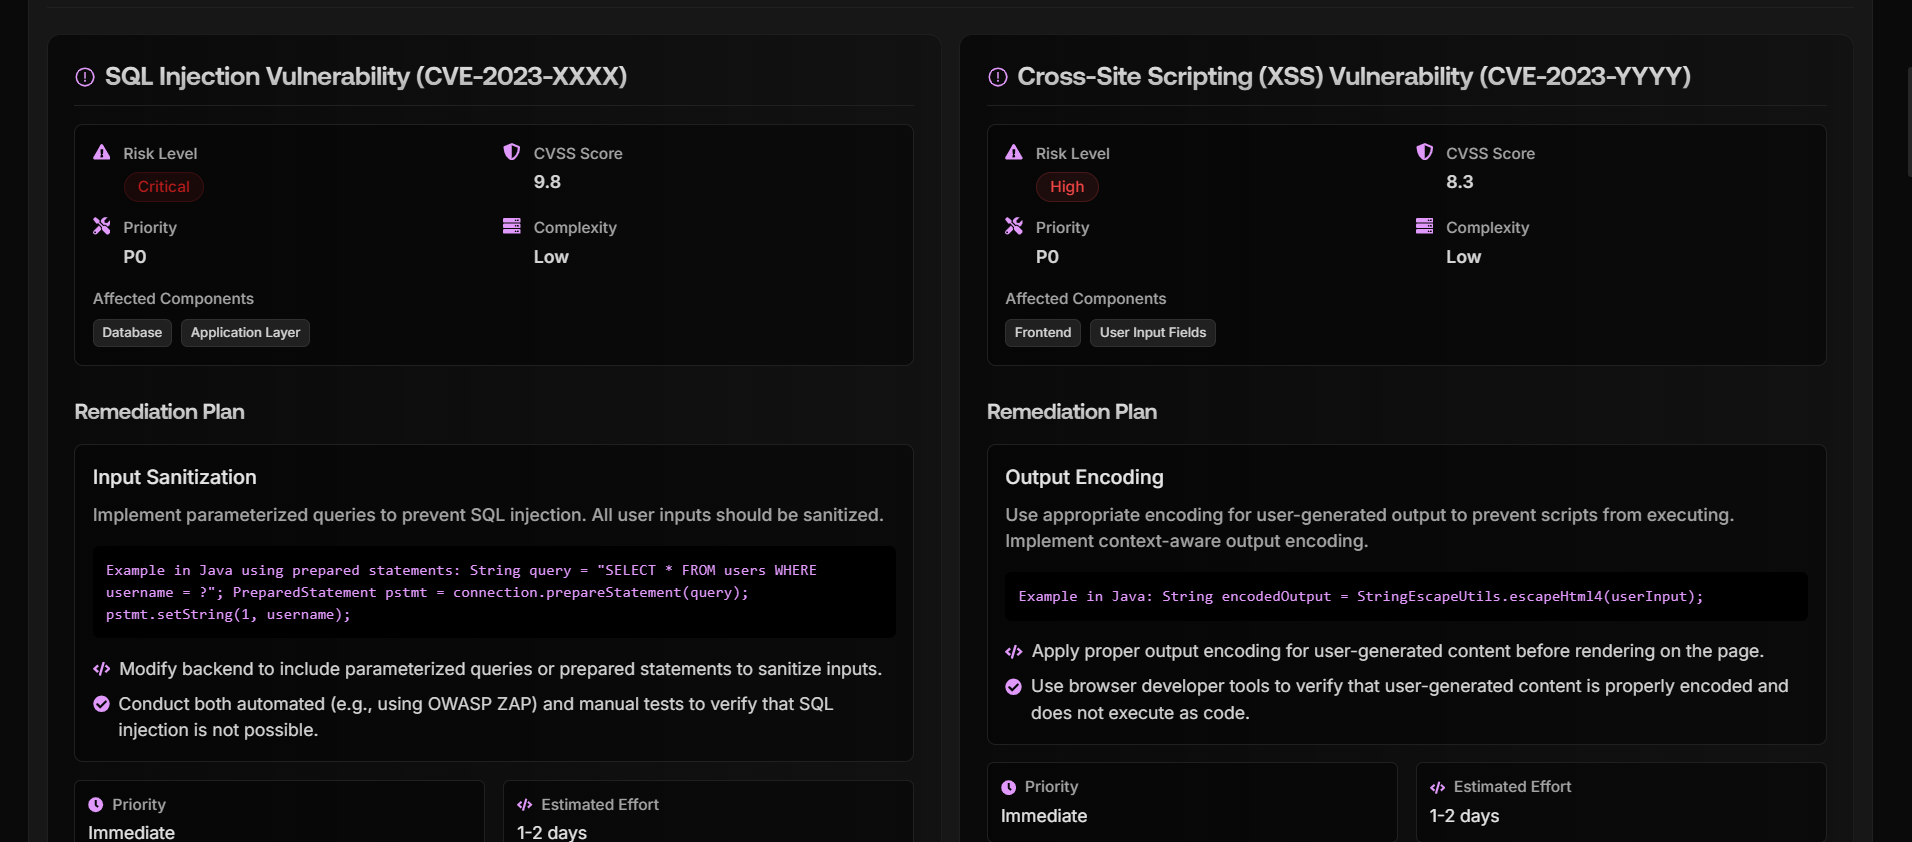Click the browser developer tools checkmark icon
Viewport: 1912px width, 842px height.
pos(1013,687)
